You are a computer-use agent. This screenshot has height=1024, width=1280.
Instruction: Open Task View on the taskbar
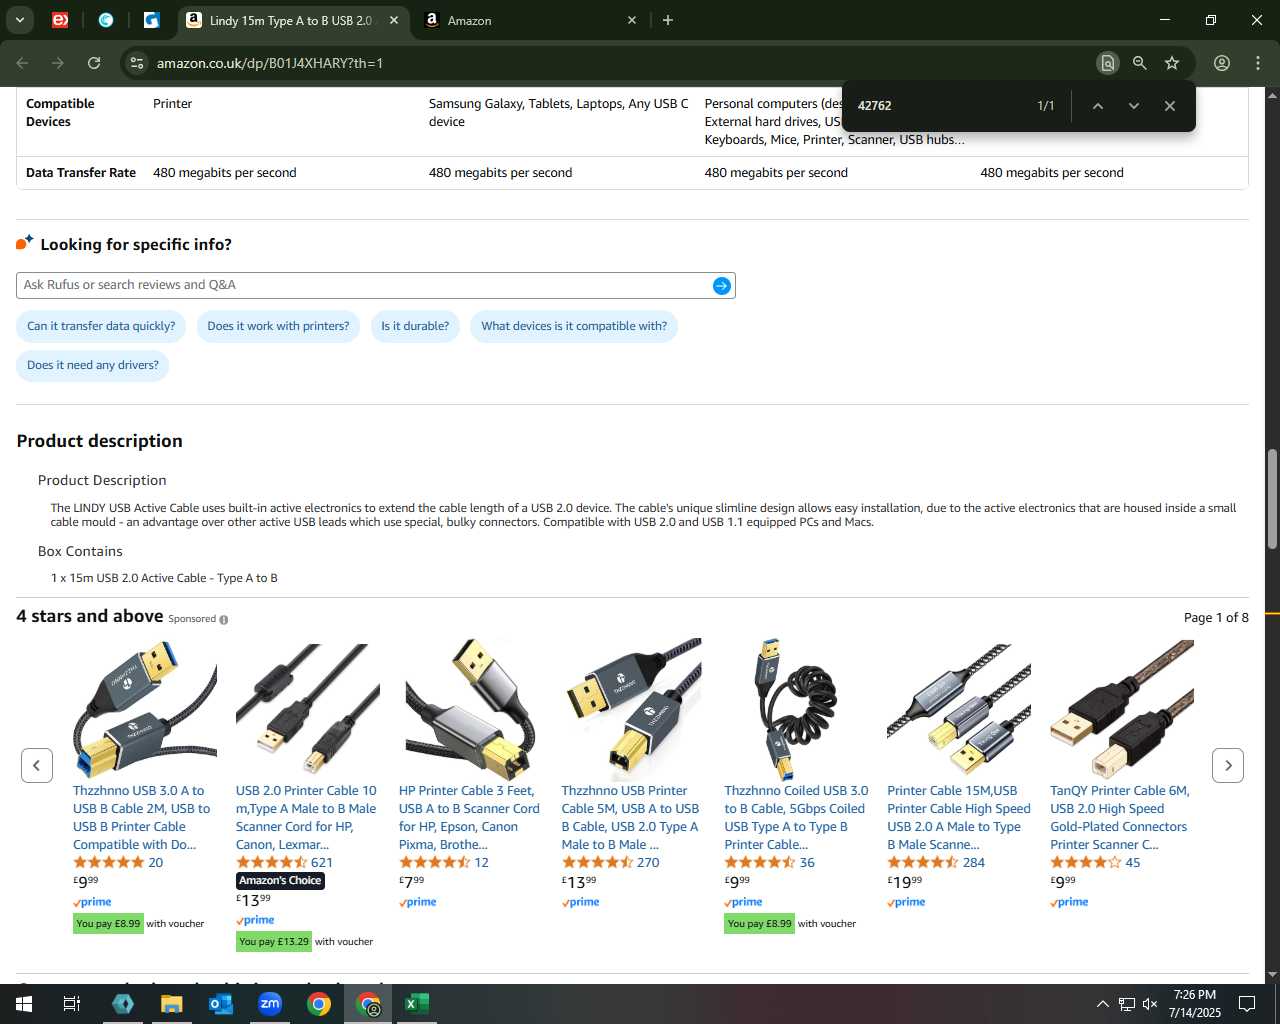(72, 1004)
